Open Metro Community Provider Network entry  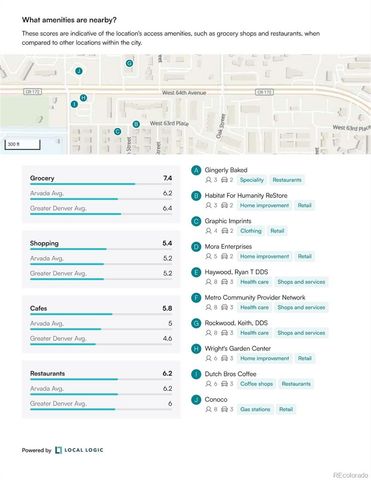point(255,297)
